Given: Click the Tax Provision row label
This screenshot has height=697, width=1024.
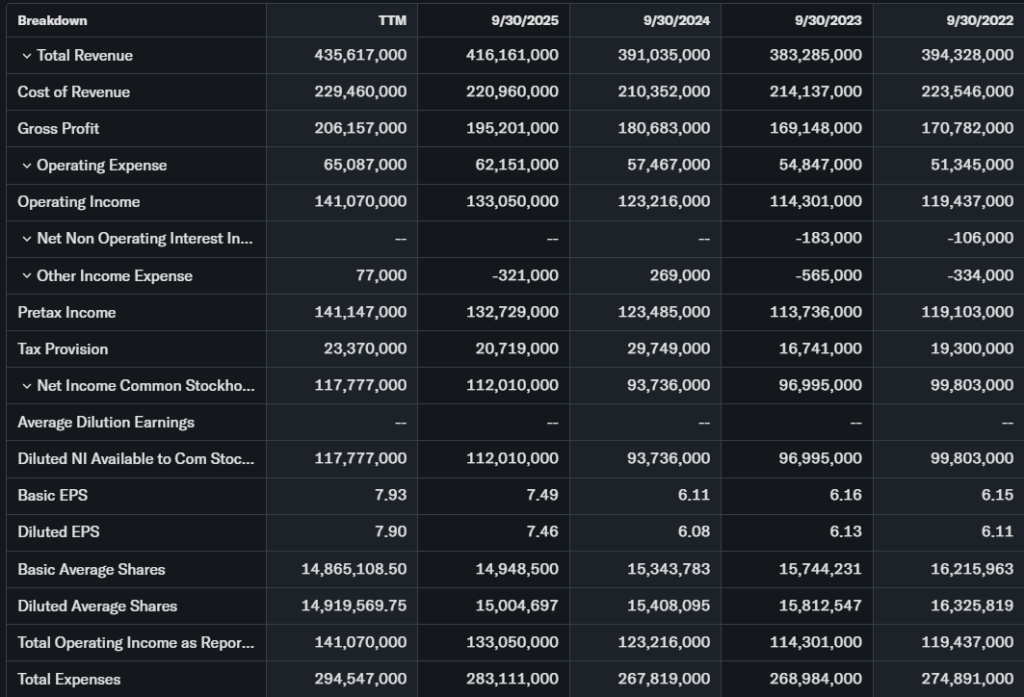Looking at the screenshot, I should coord(63,349).
